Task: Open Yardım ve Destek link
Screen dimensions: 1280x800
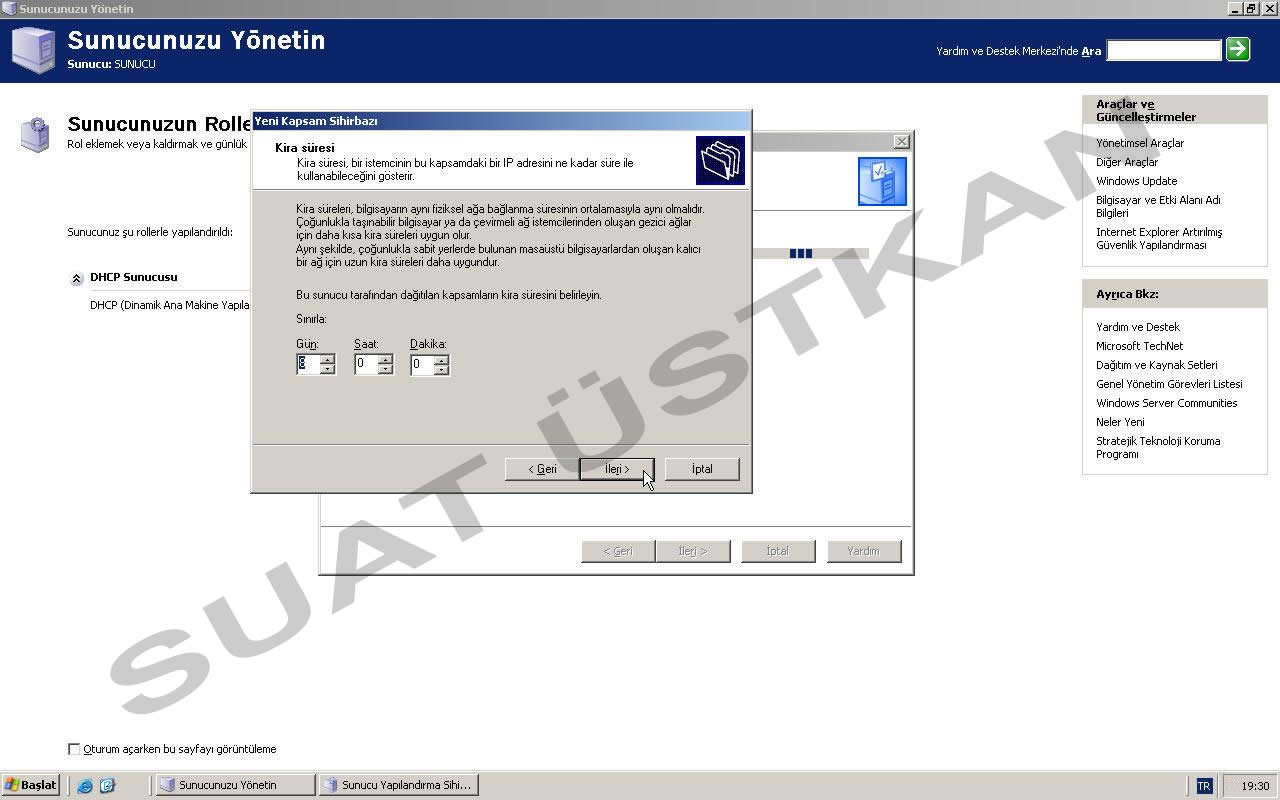Action: [1138, 327]
